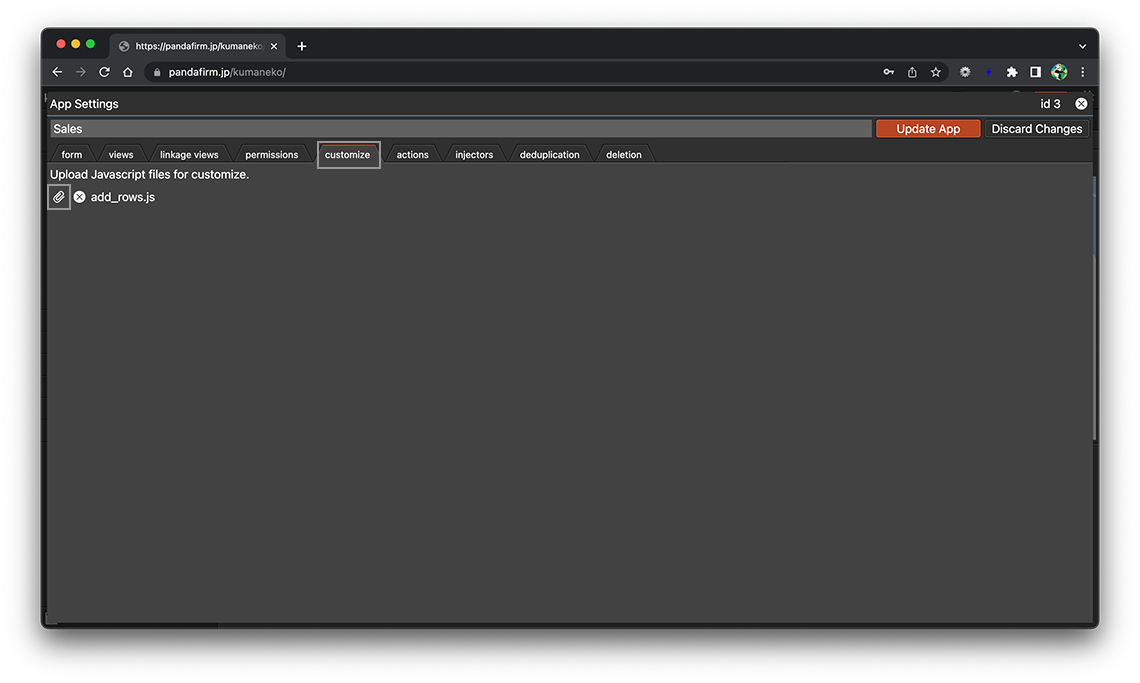Viewport: 1140px width, 683px height.
Task: Click the Update App button
Action: (927, 129)
